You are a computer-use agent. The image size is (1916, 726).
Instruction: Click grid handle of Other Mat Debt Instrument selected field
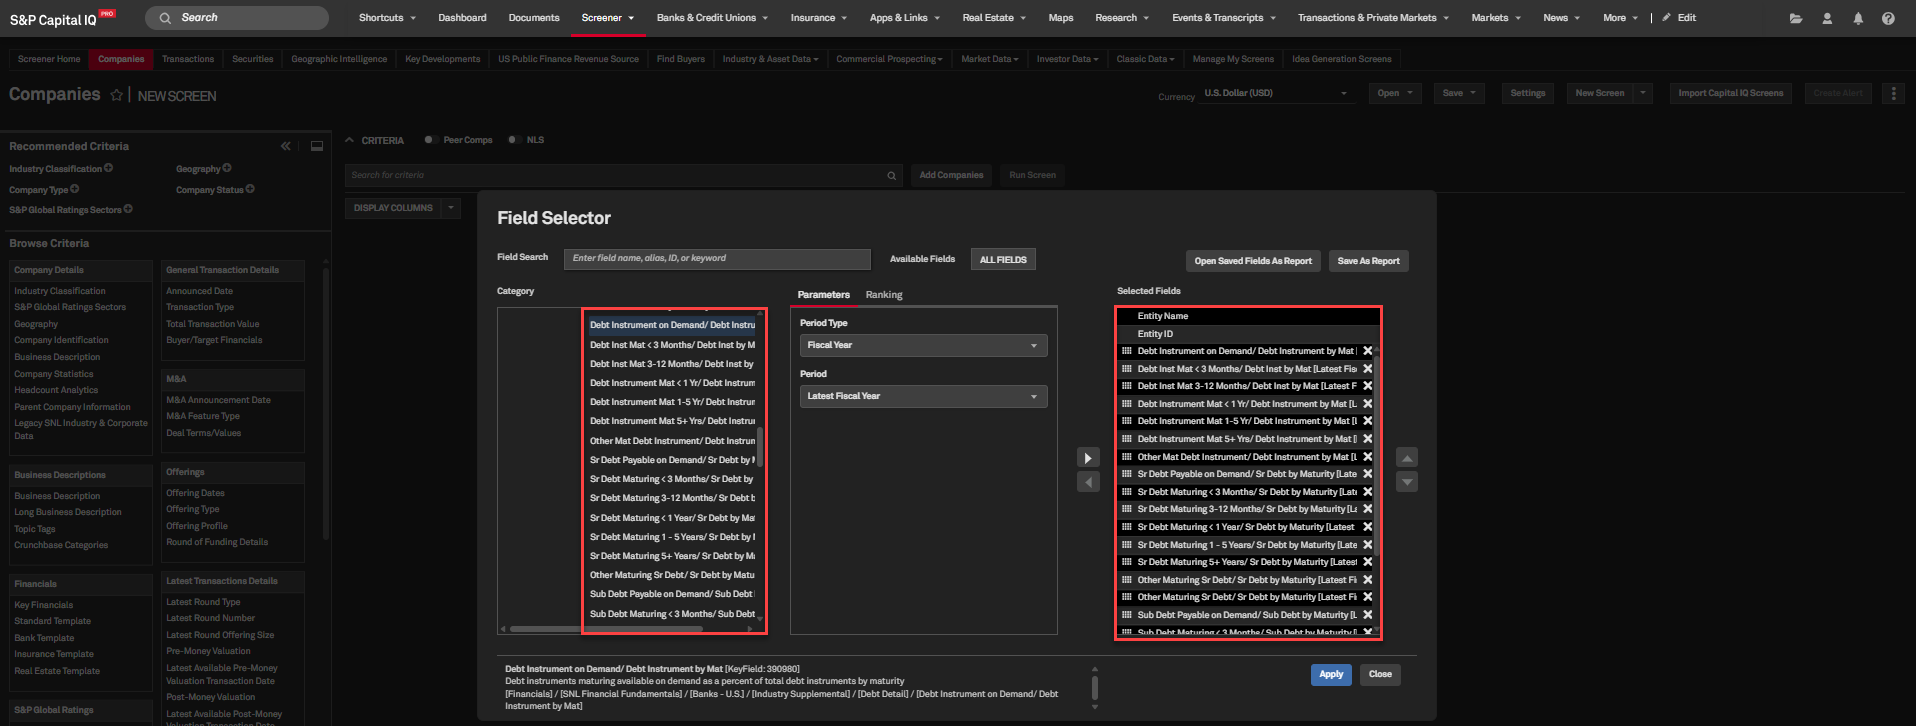tap(1127, 457)
